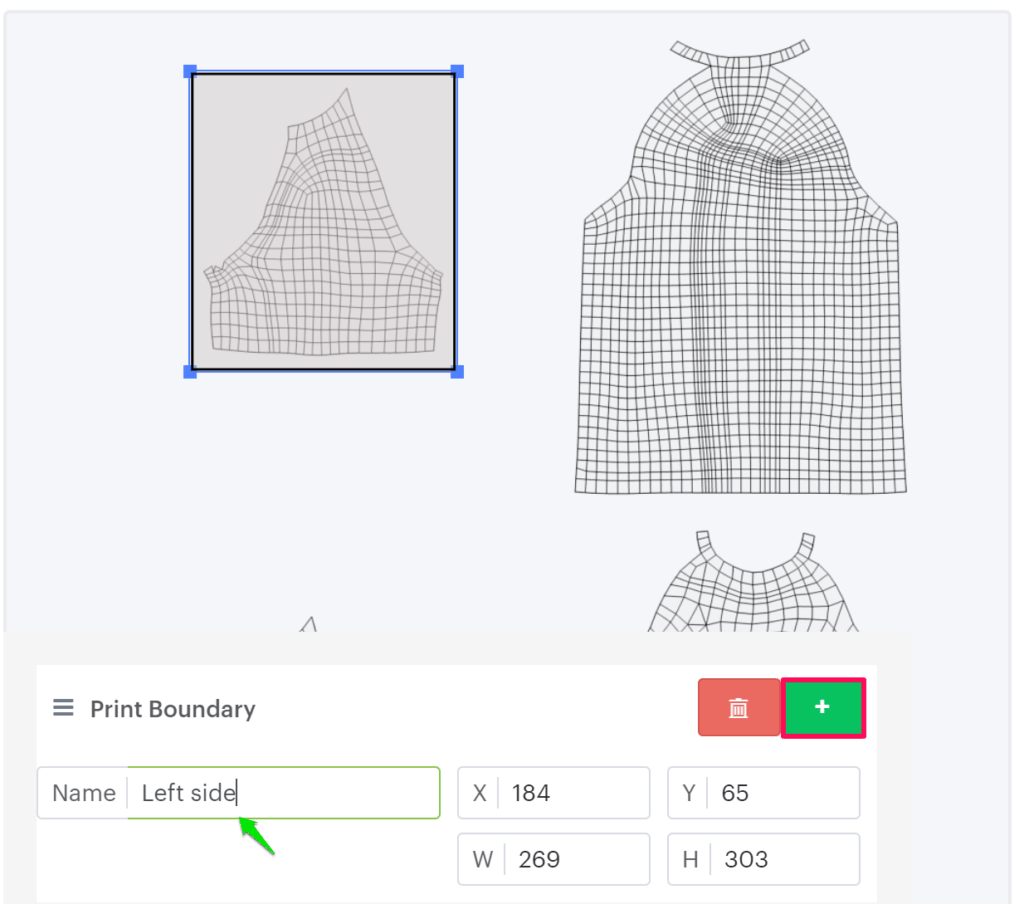Click the hamburger icon beside Print Boundary
This screenshot has height=904, width=1024.
coord(63,708)
